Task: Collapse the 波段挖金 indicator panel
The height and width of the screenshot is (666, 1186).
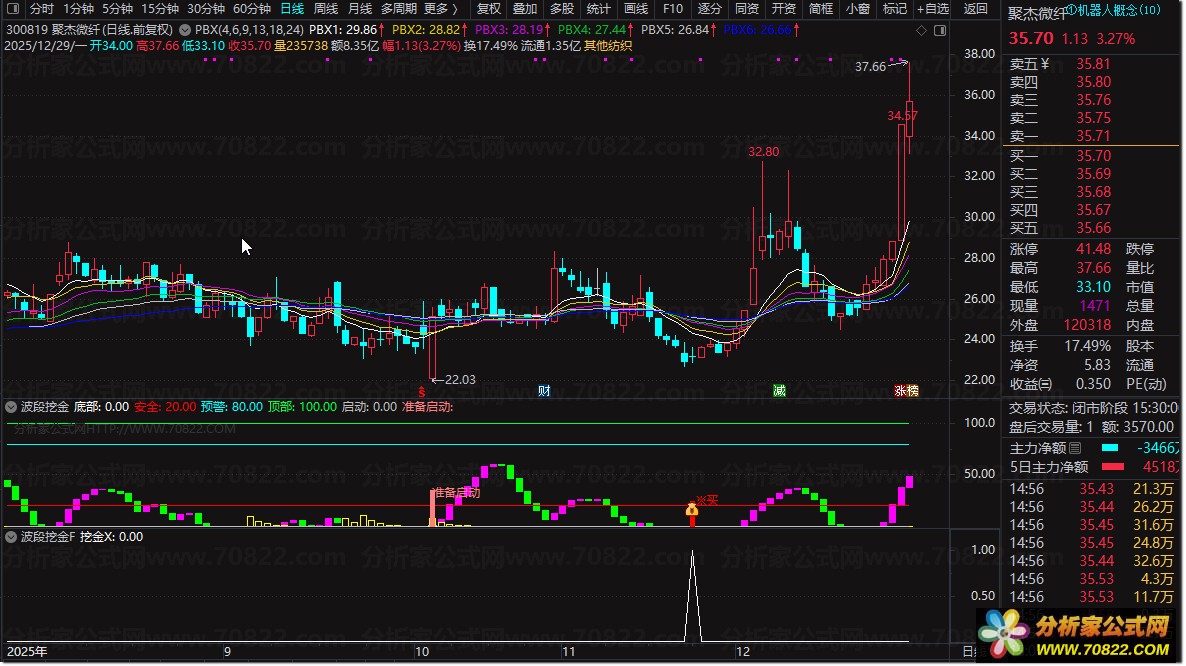Action: pyautogui.click(x=11, y=407)
